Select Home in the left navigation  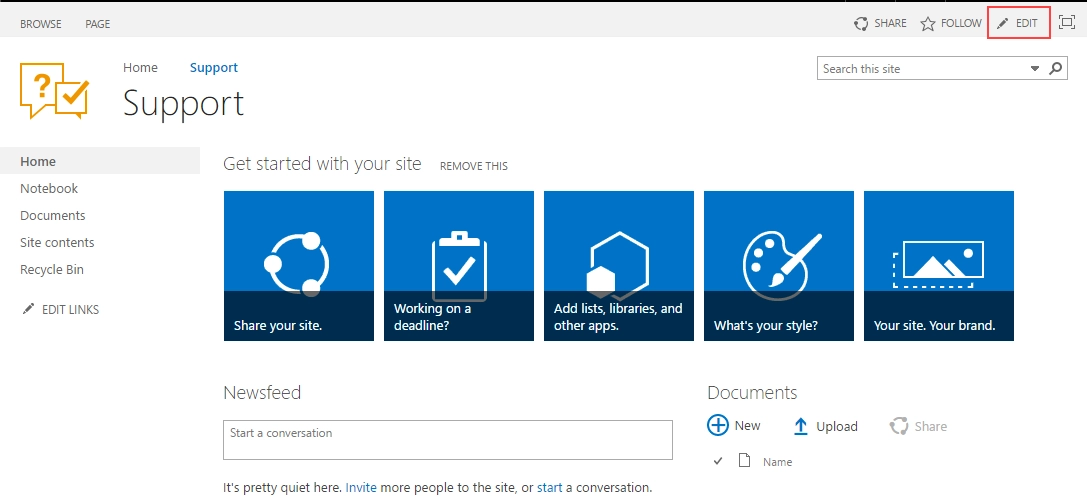tap(100, 161)
